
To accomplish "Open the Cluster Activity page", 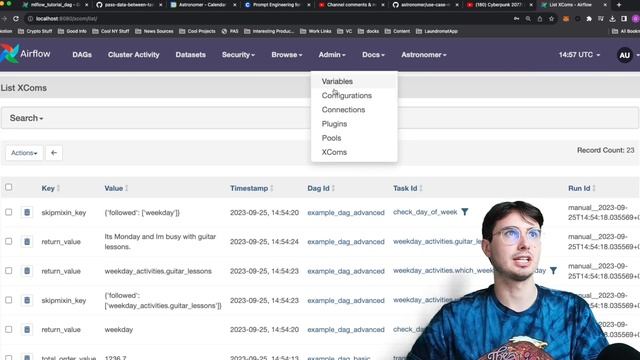I will (x=133, y=55).
